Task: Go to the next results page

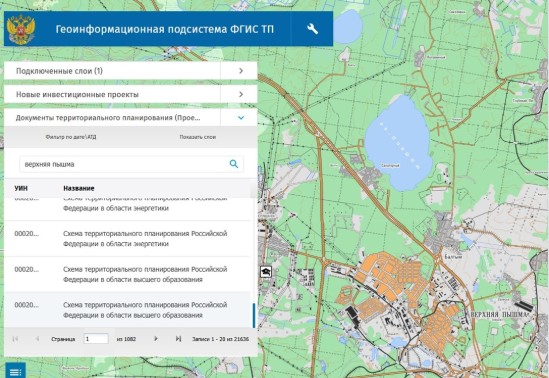Action: tap(156, 338)
